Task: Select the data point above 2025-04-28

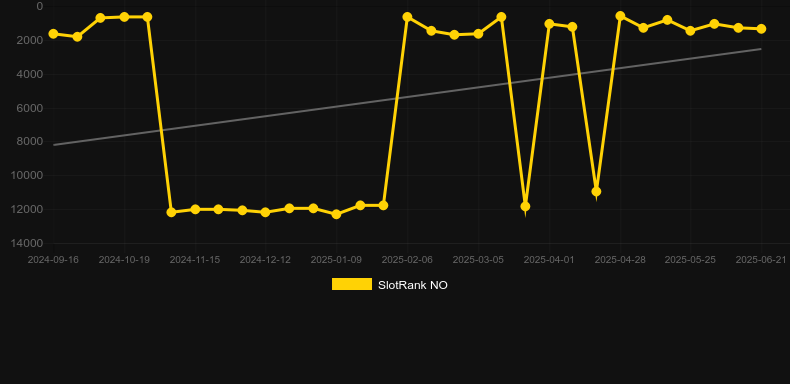Action: click(620, 16)
